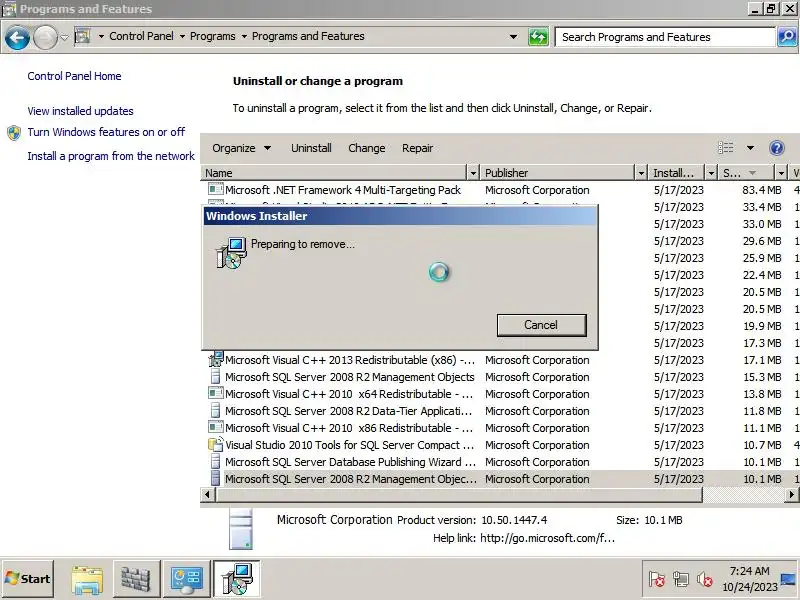The image size is (800, 600).
Task: Click icon of Visual C++ 2013 Redistributable (x86)
Action: 215,359
